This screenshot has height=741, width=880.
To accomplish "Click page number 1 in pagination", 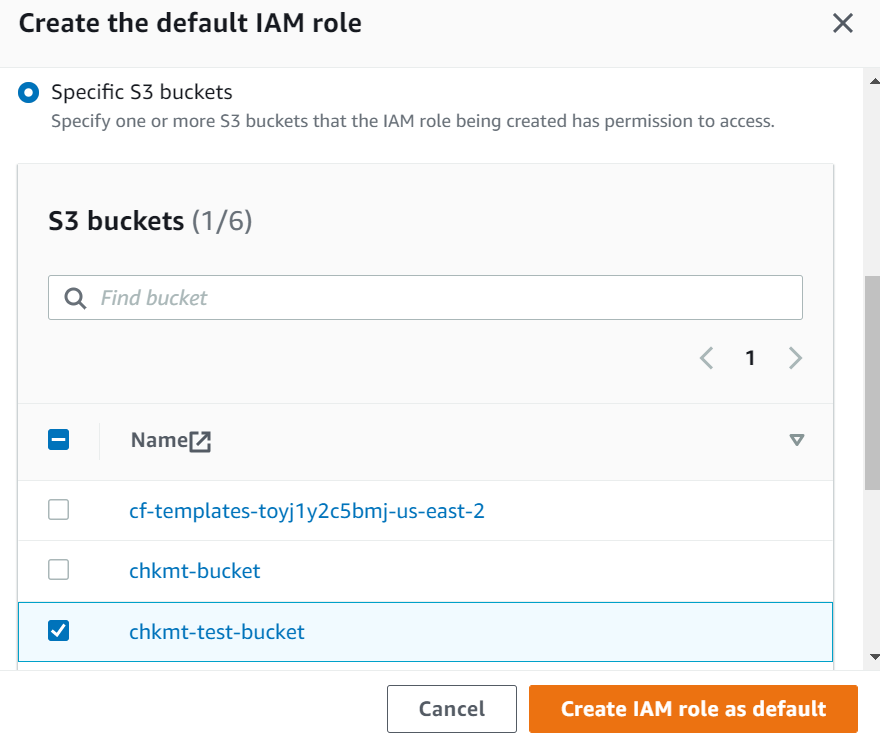I will click(x=750, y=357).
